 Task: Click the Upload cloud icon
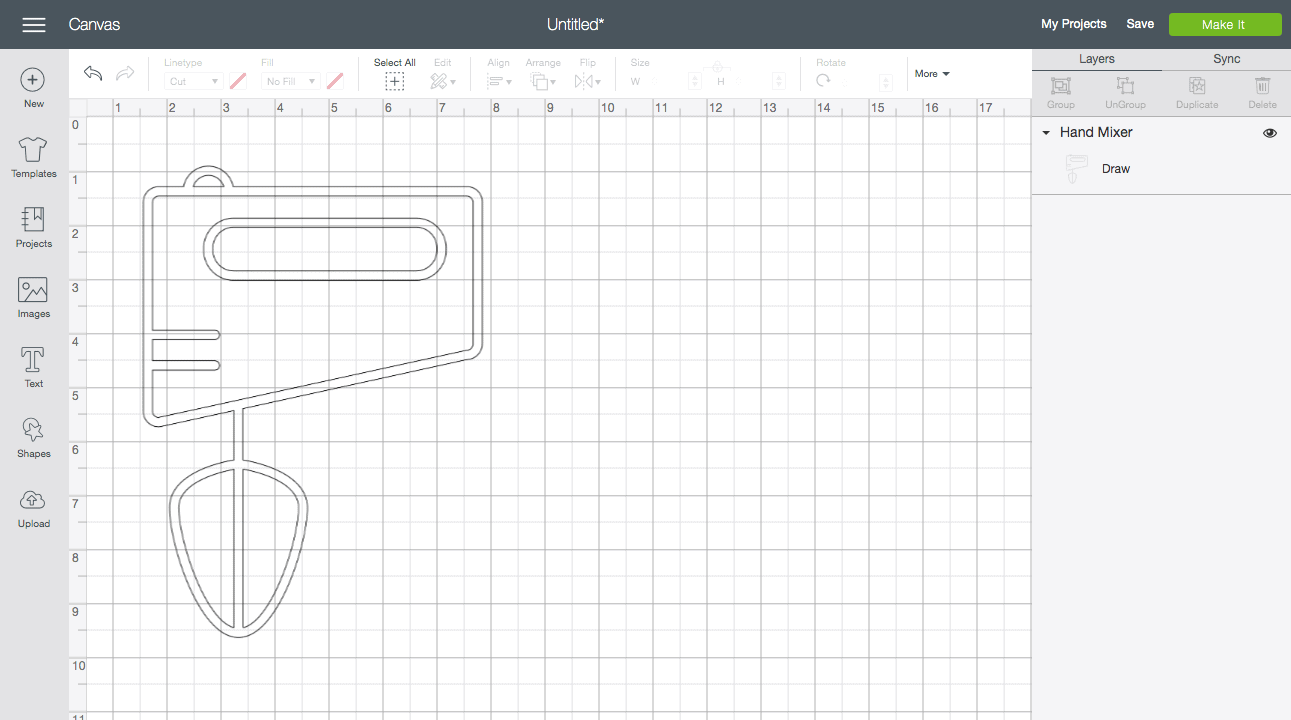click(x=33, y=500)
